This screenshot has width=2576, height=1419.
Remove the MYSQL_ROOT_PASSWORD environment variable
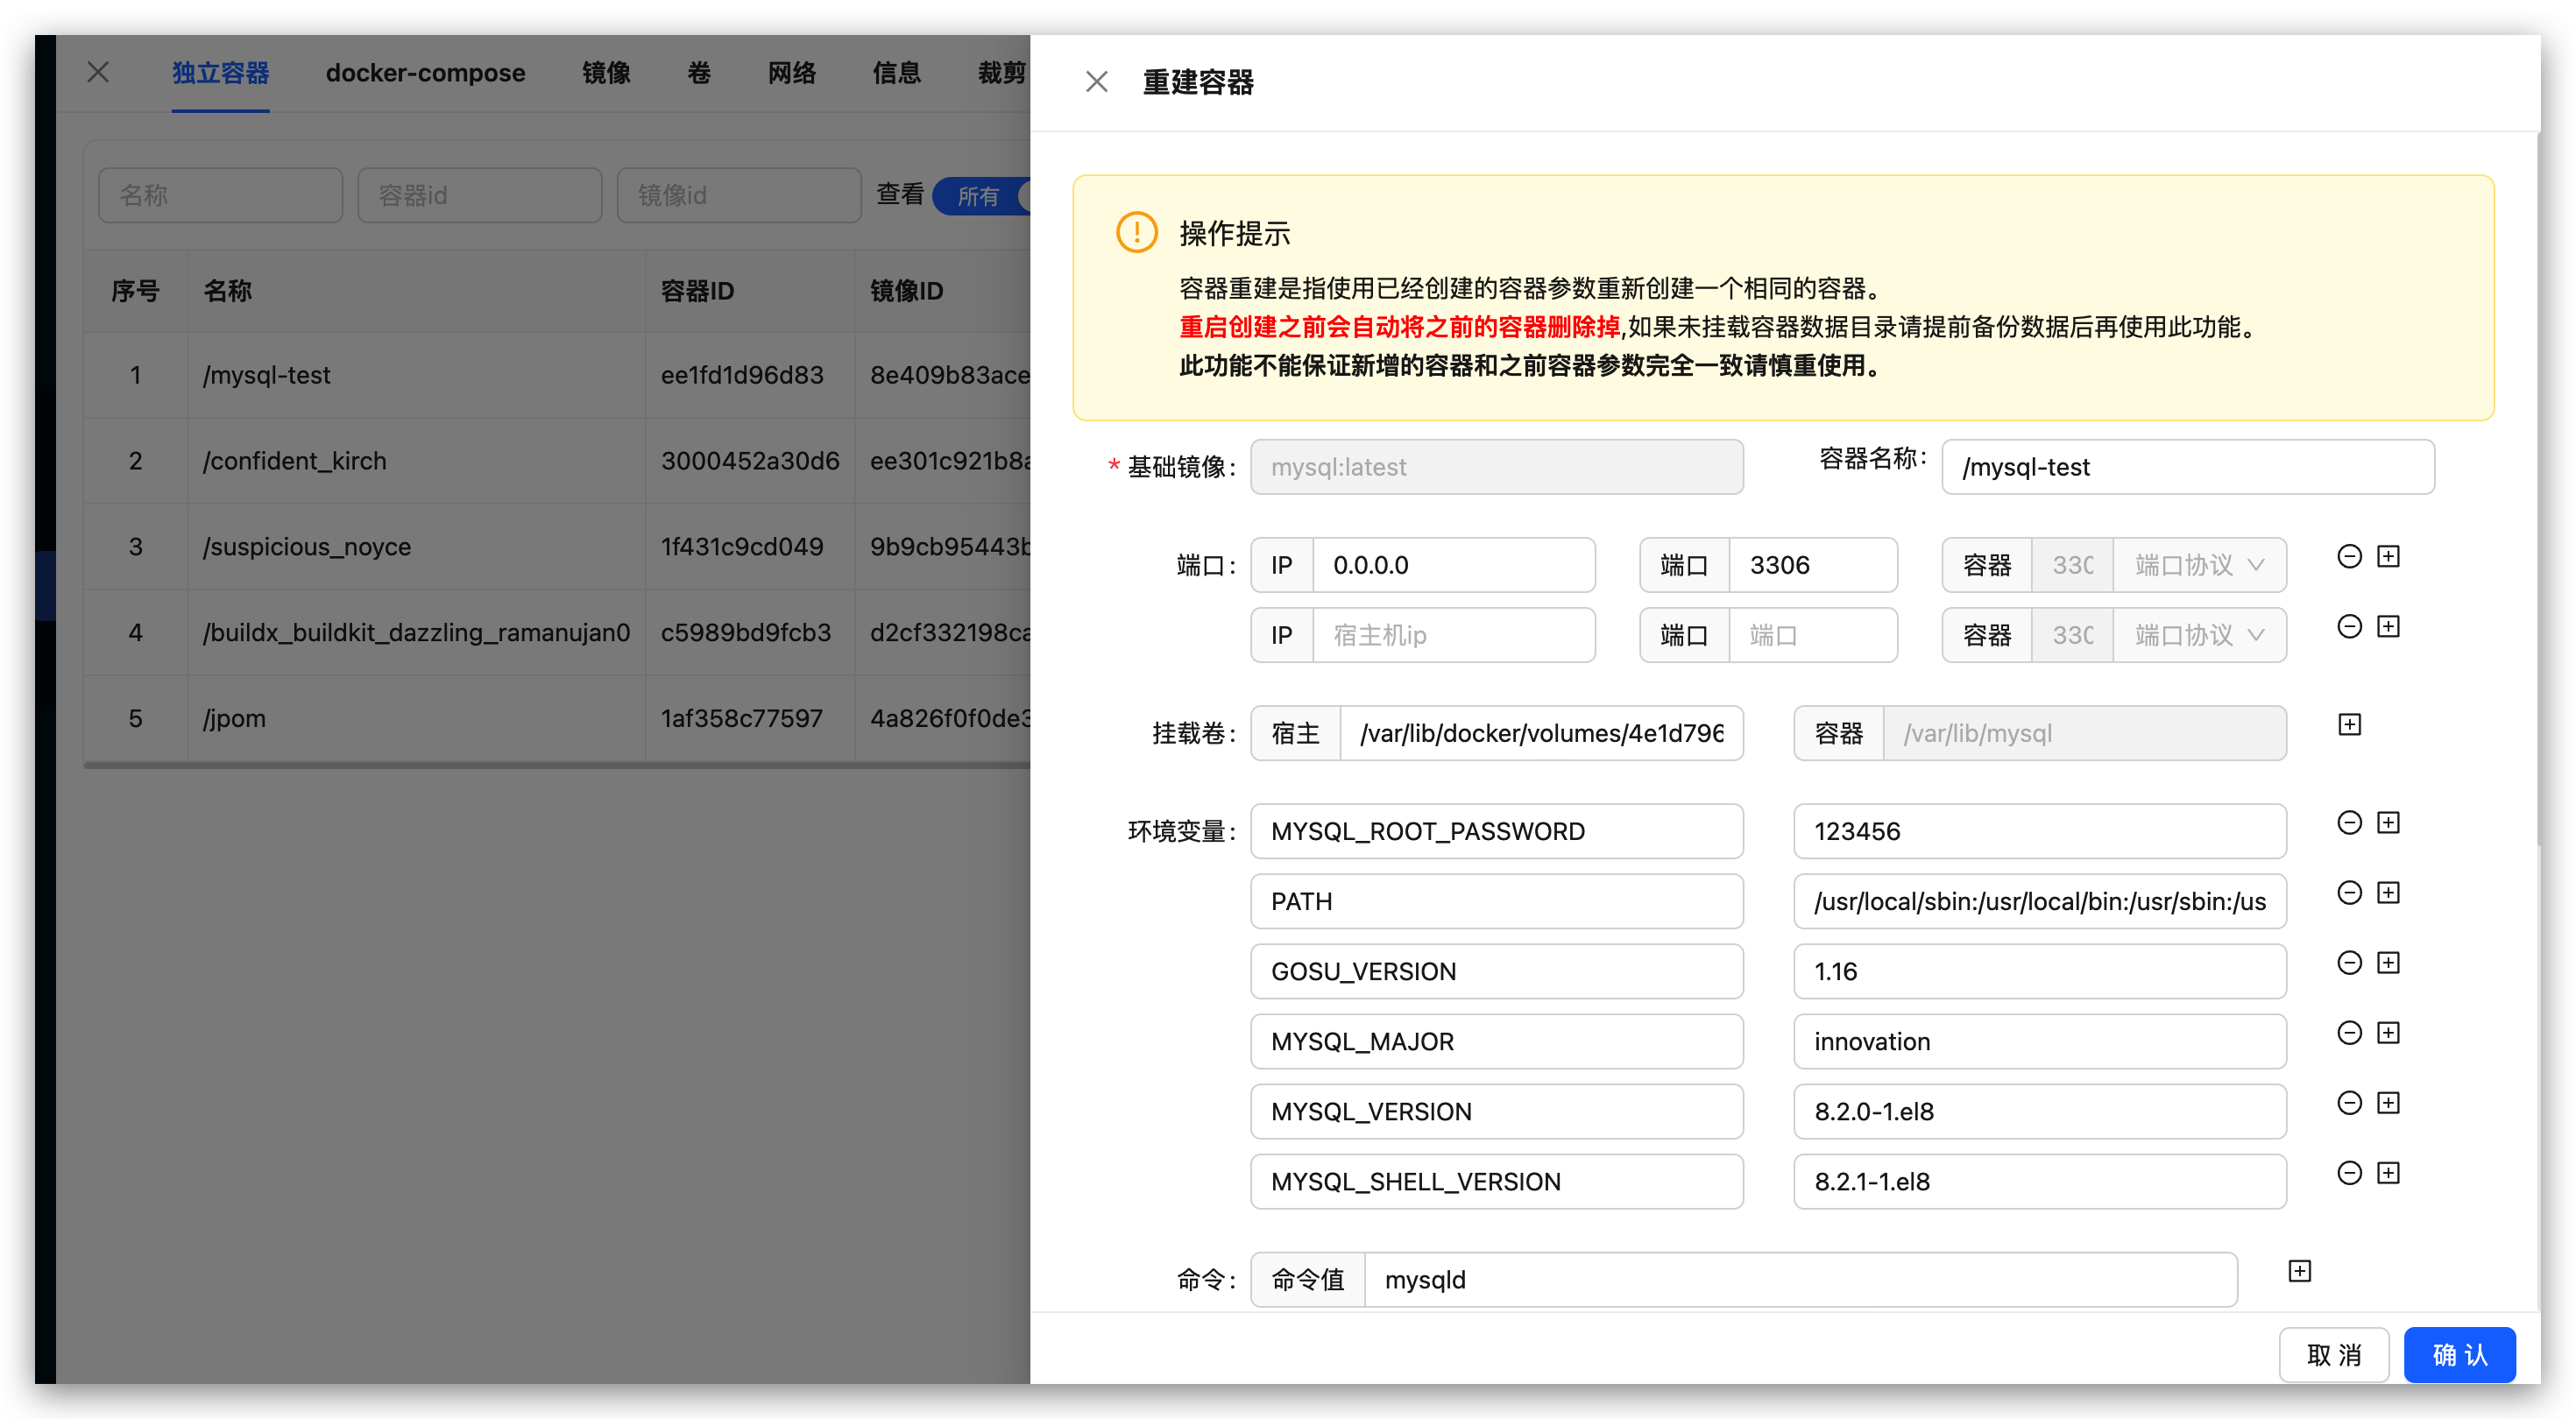2349,822
